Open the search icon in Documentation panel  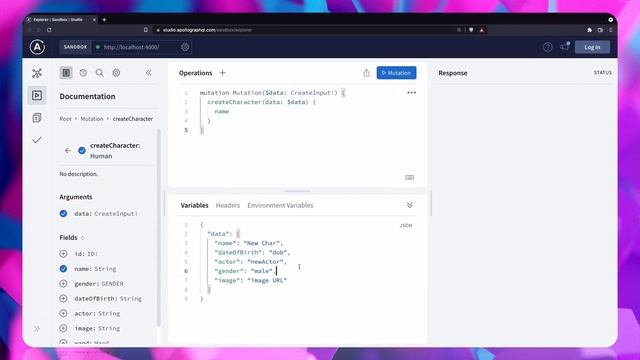pyautogui.click(x=99, y=73)
